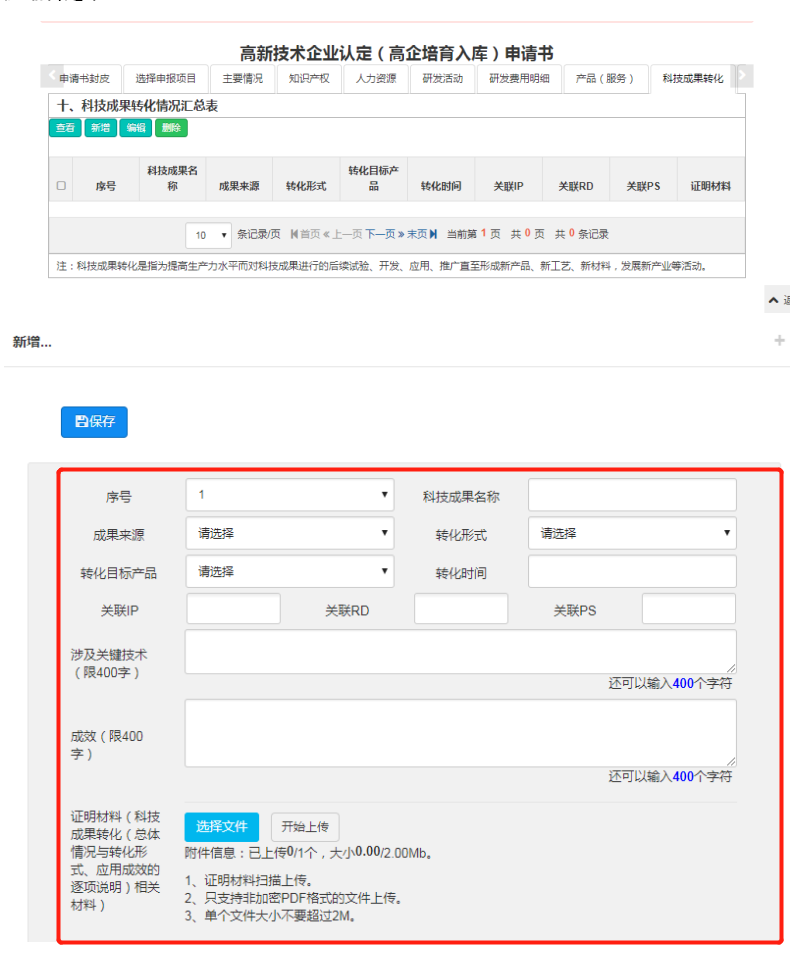Click the 删除 button to remove records
Screen dimensions: 803x960
[x=169, y=128]
